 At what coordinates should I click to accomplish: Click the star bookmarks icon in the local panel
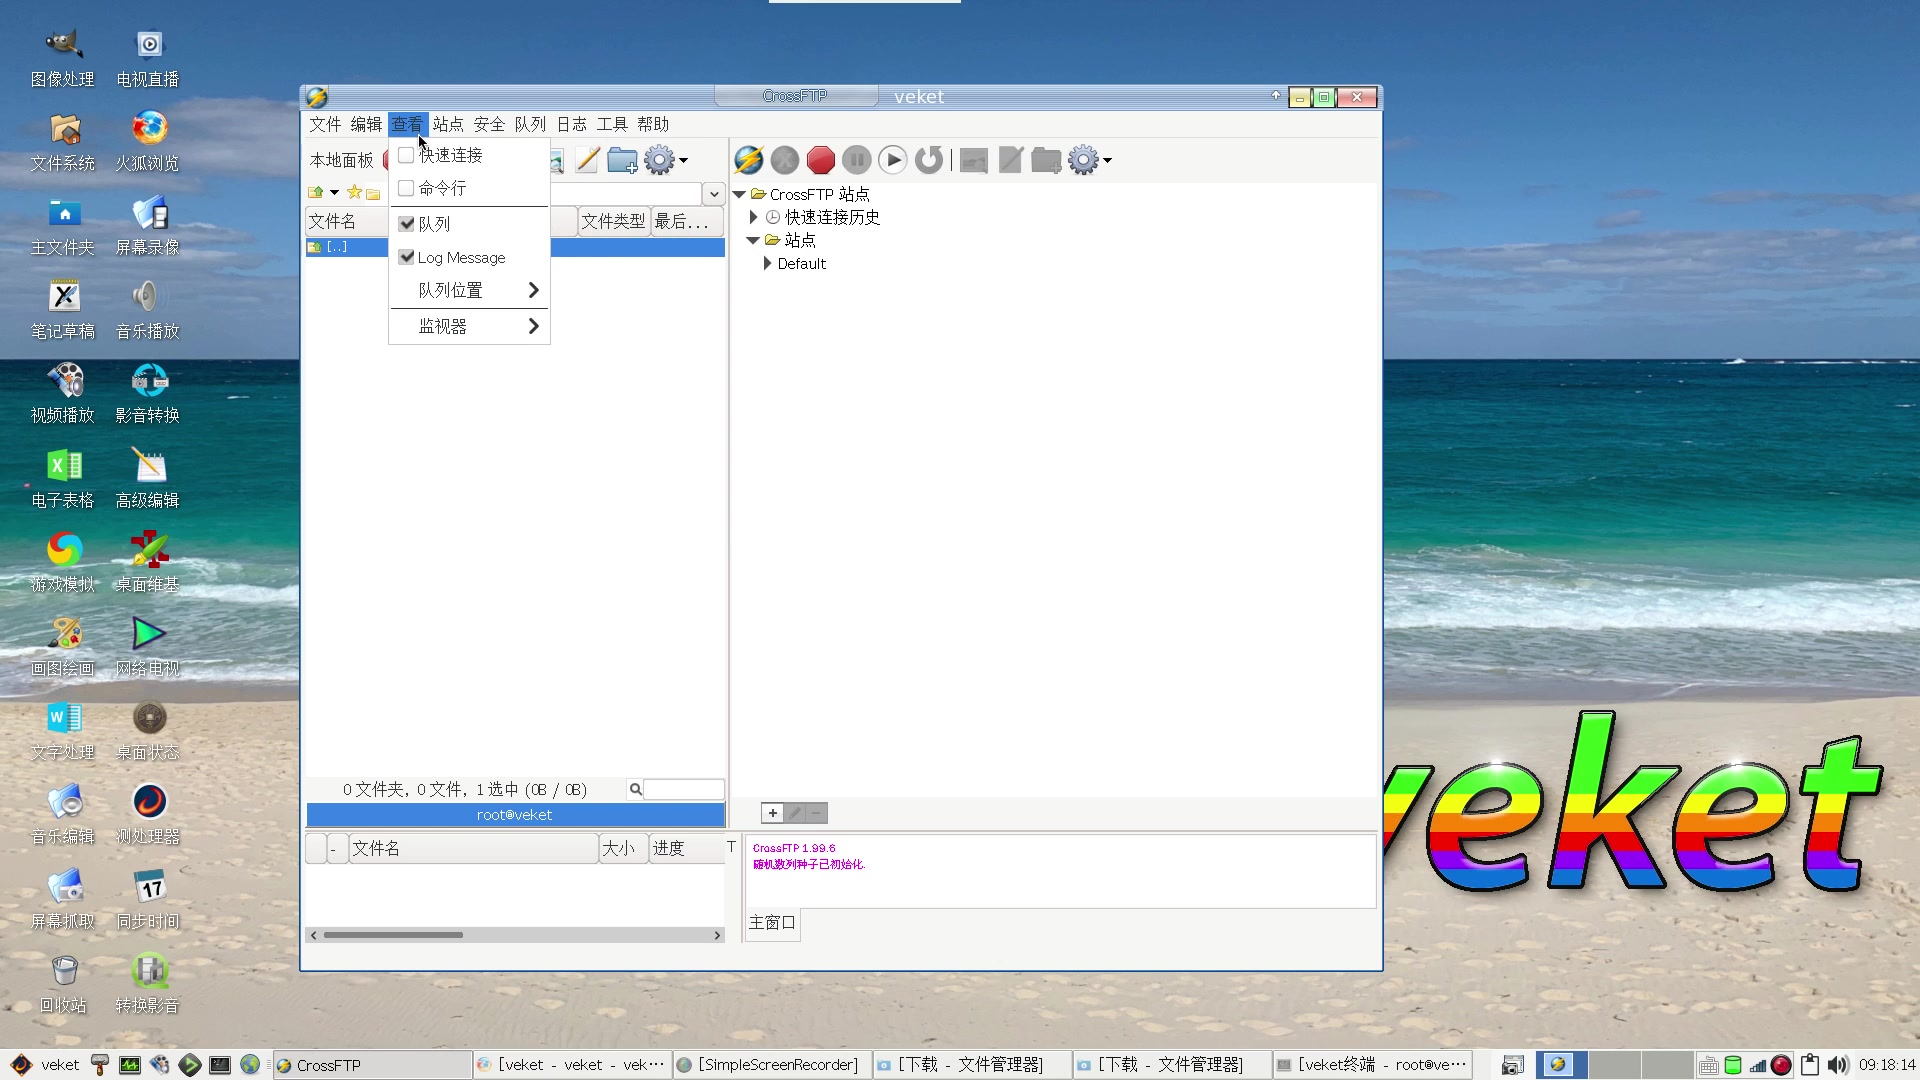354,192
